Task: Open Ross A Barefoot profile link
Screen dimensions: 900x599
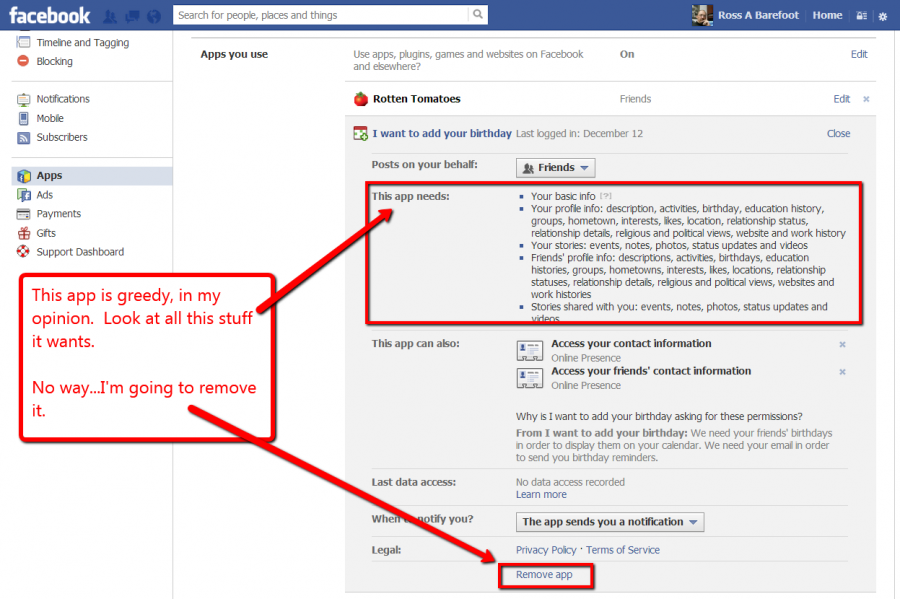Action: pos(758,15)
